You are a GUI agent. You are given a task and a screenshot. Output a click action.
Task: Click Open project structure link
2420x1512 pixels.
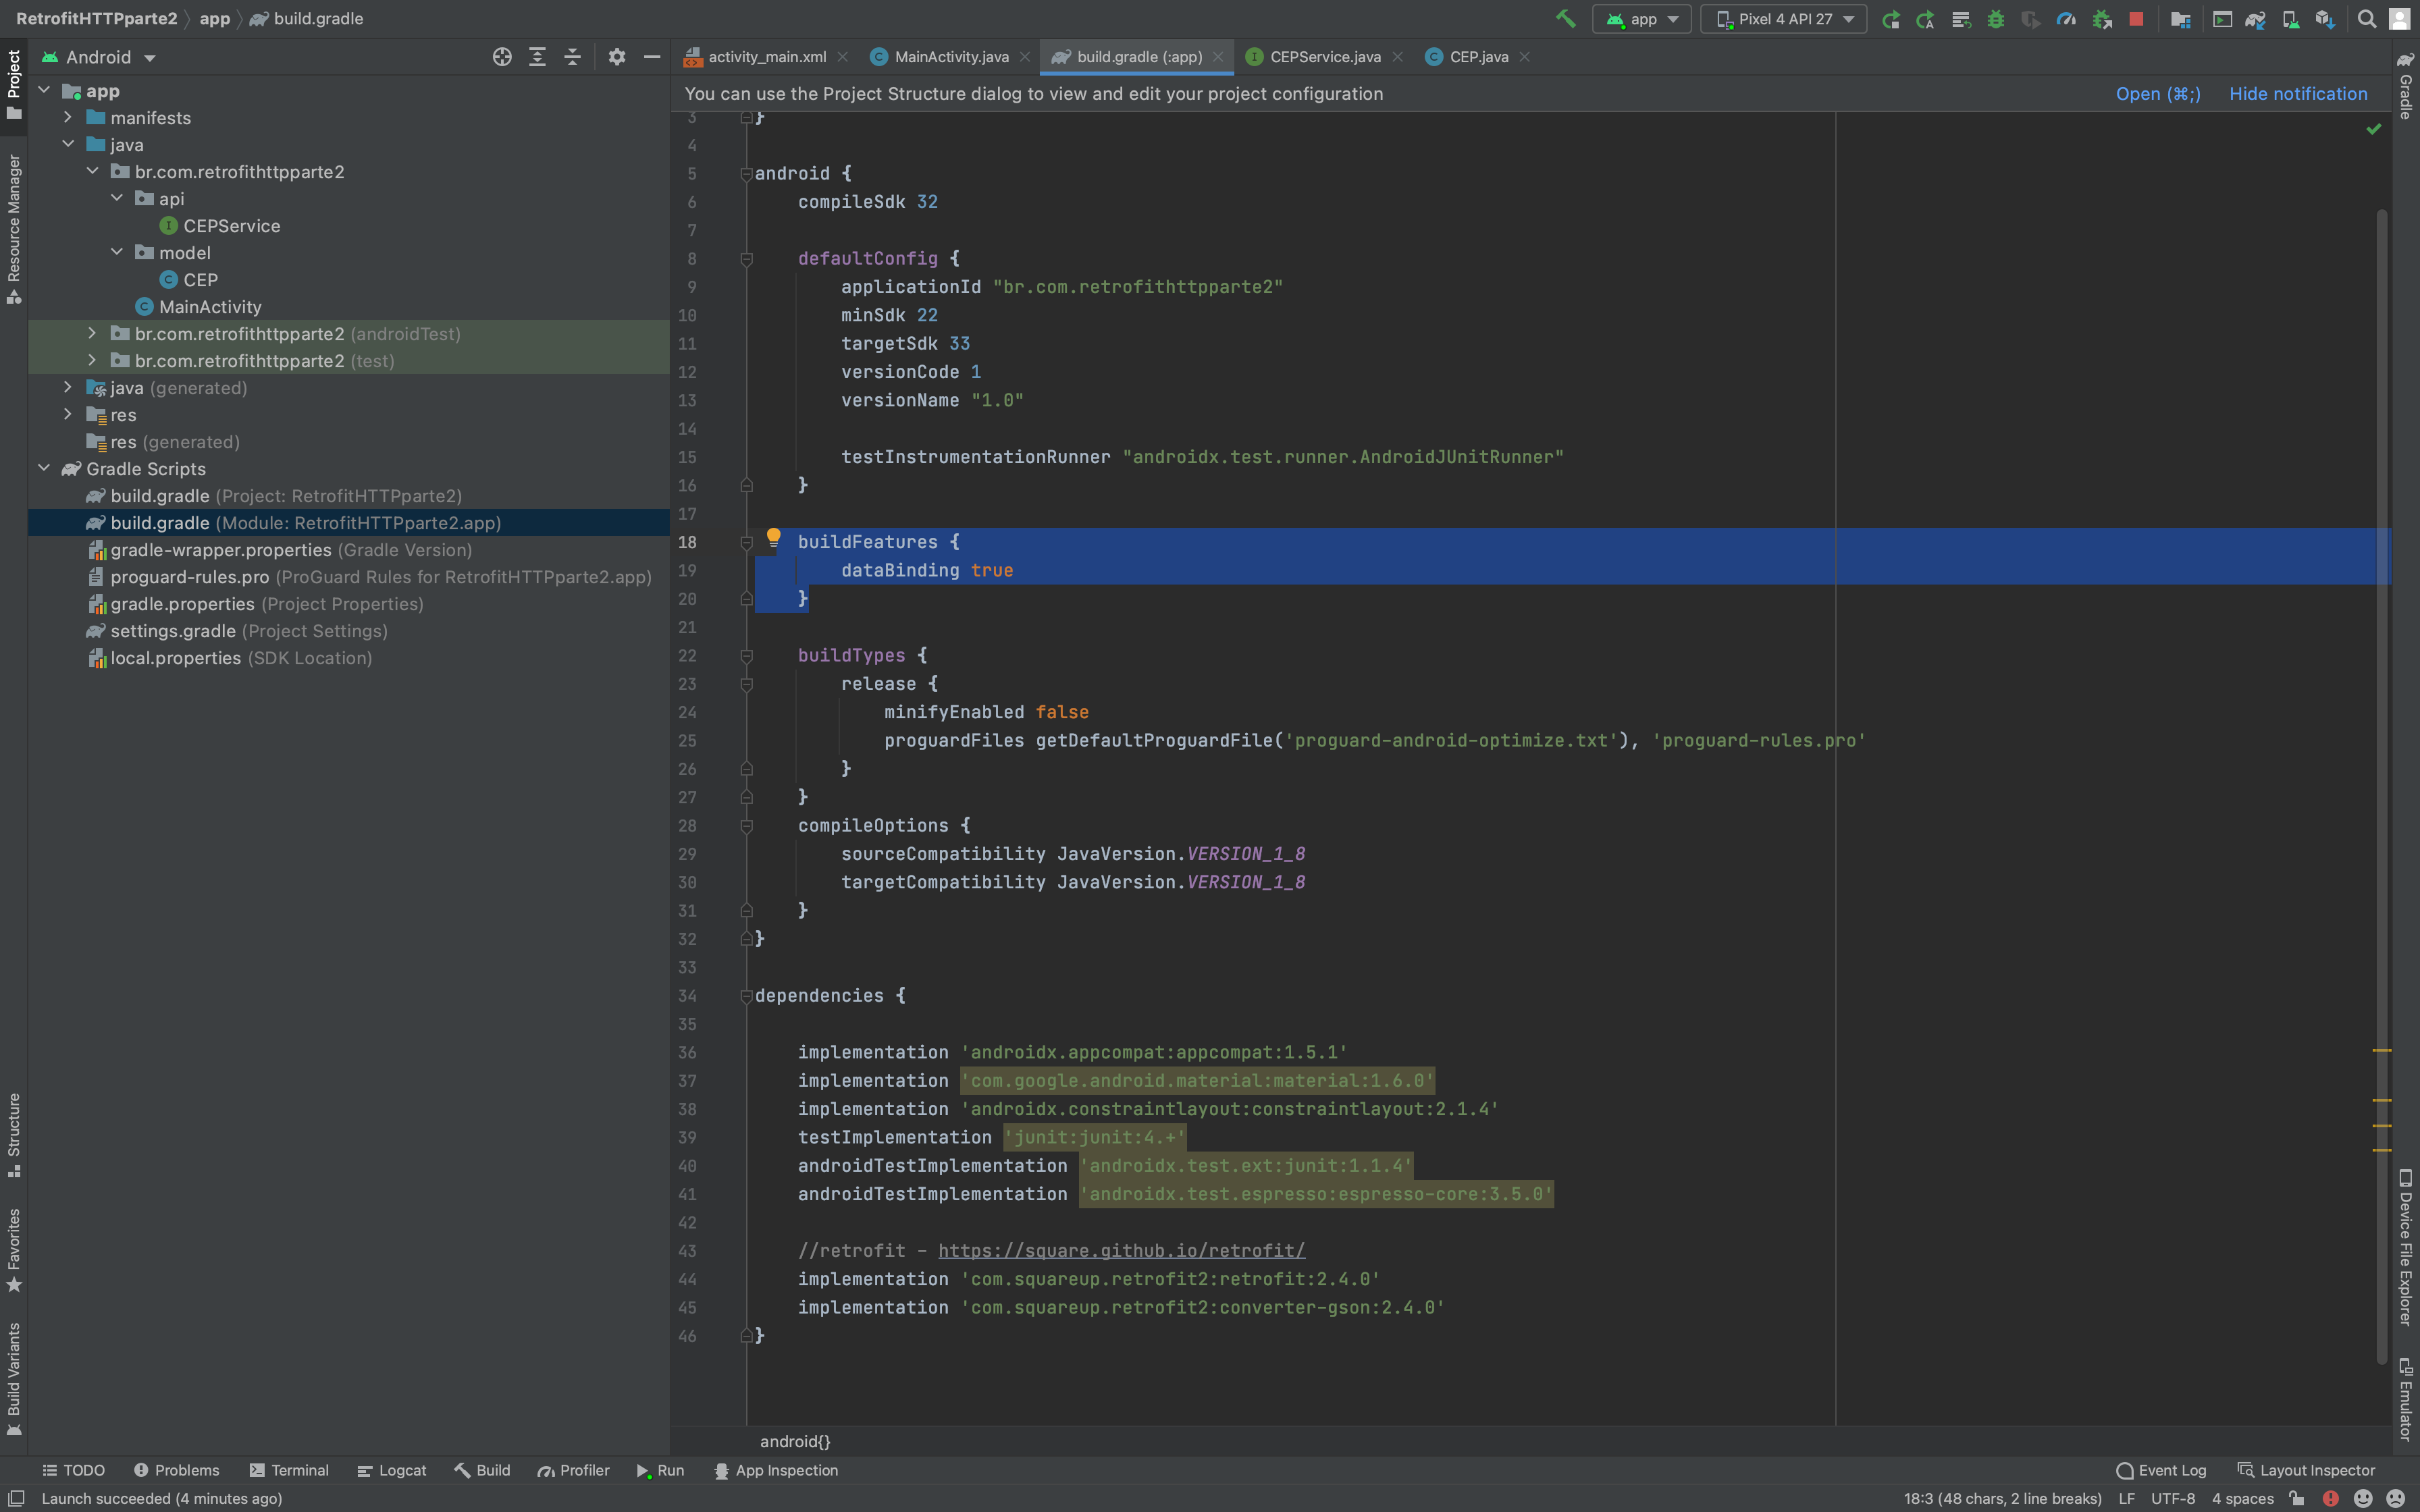[x=2158, y=93]
